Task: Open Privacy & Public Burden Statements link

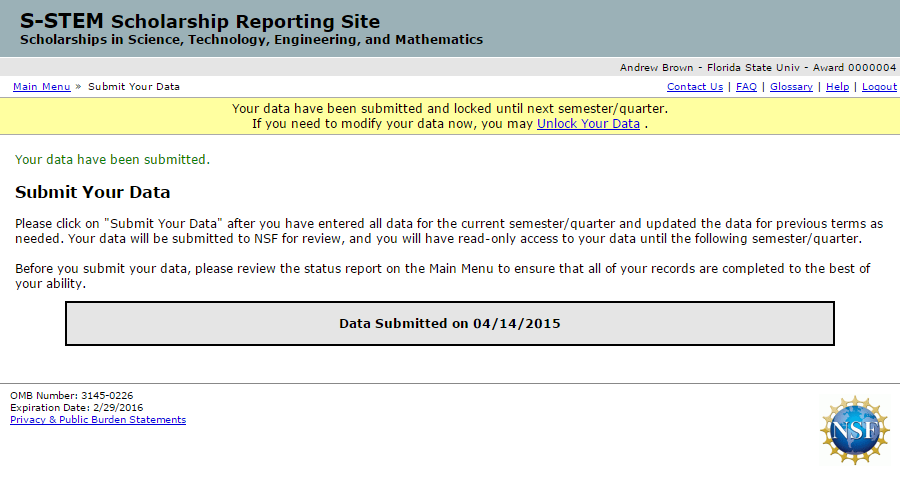Action: (x=98, y=419)
